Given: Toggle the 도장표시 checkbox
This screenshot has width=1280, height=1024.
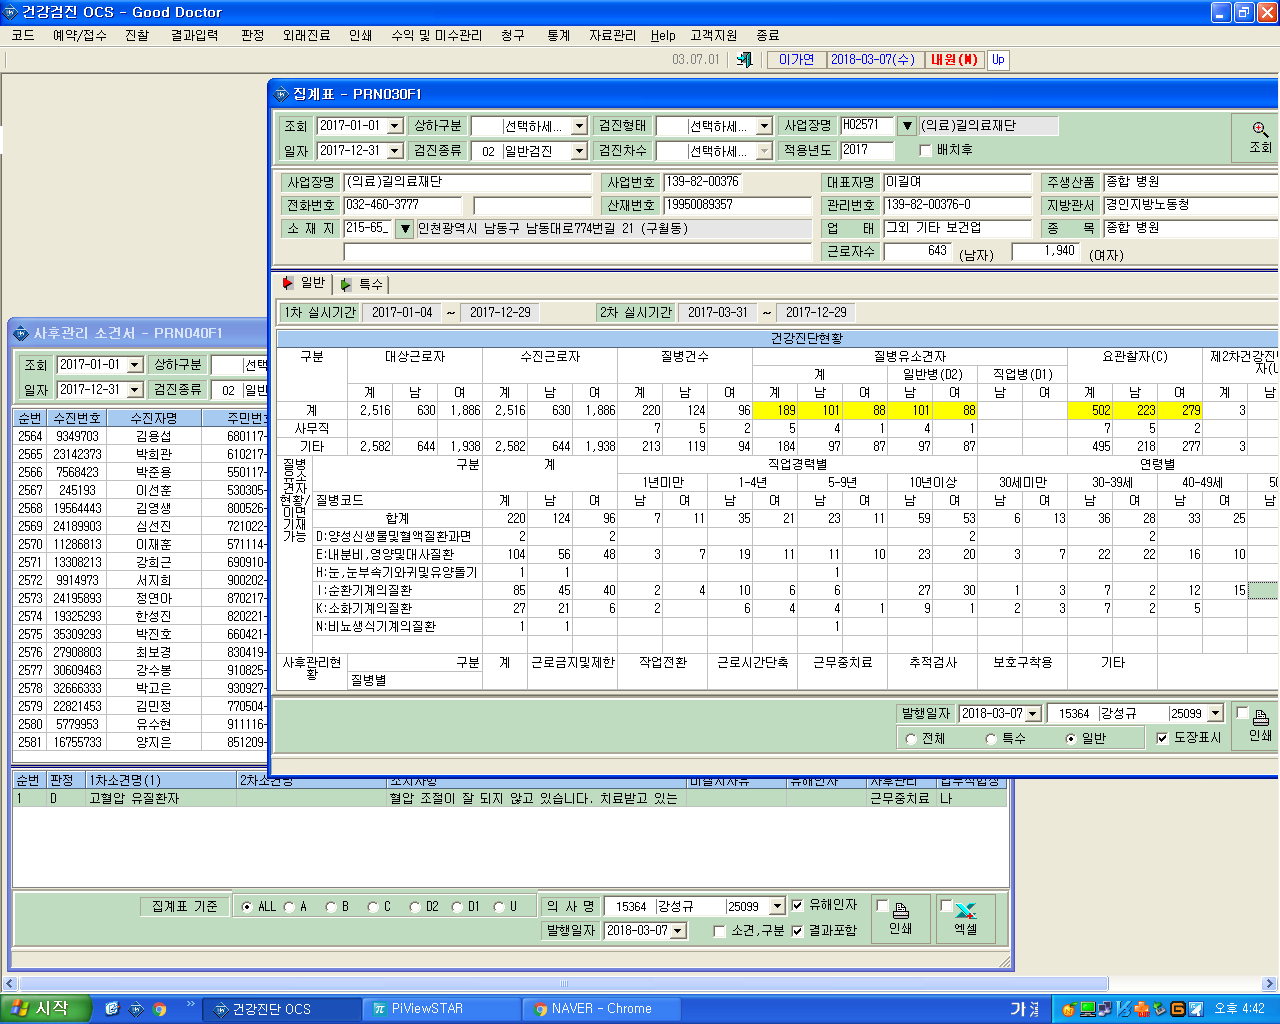Looking at the screenshot, I should [x=1162, y=738].
